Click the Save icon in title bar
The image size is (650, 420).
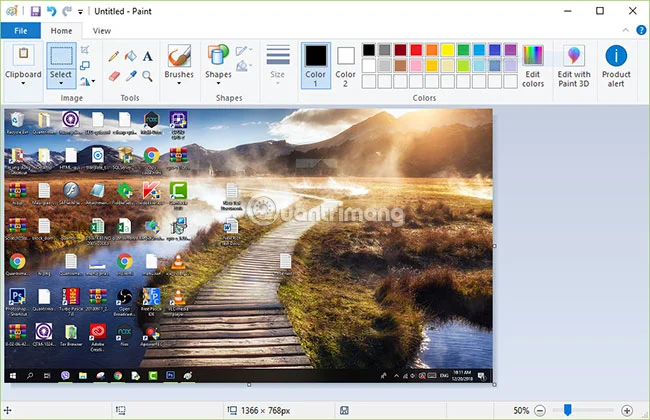(x=36, y=11)
